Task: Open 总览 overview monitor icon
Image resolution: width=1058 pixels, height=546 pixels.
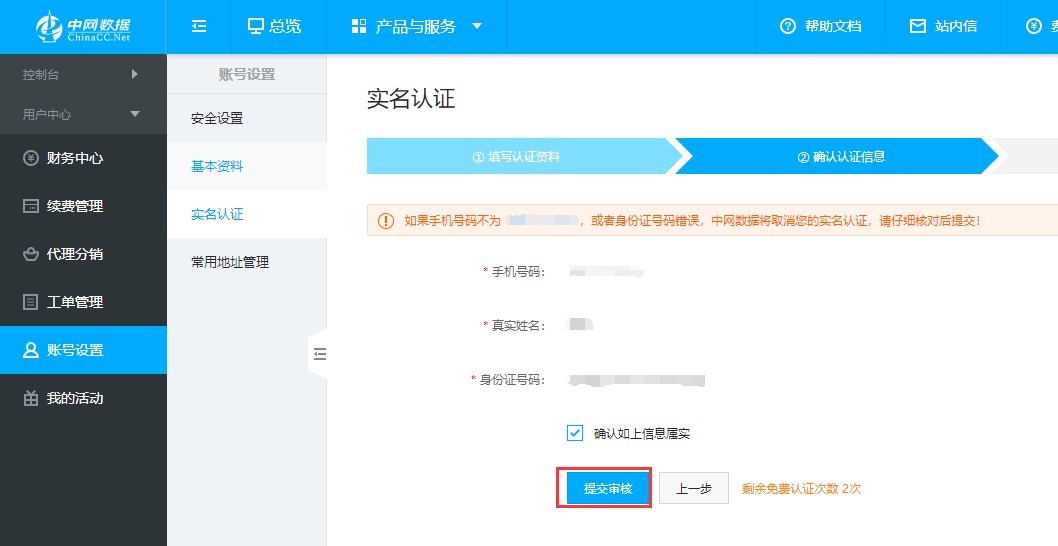Action: pyautogui.click(x=256, y=27)
